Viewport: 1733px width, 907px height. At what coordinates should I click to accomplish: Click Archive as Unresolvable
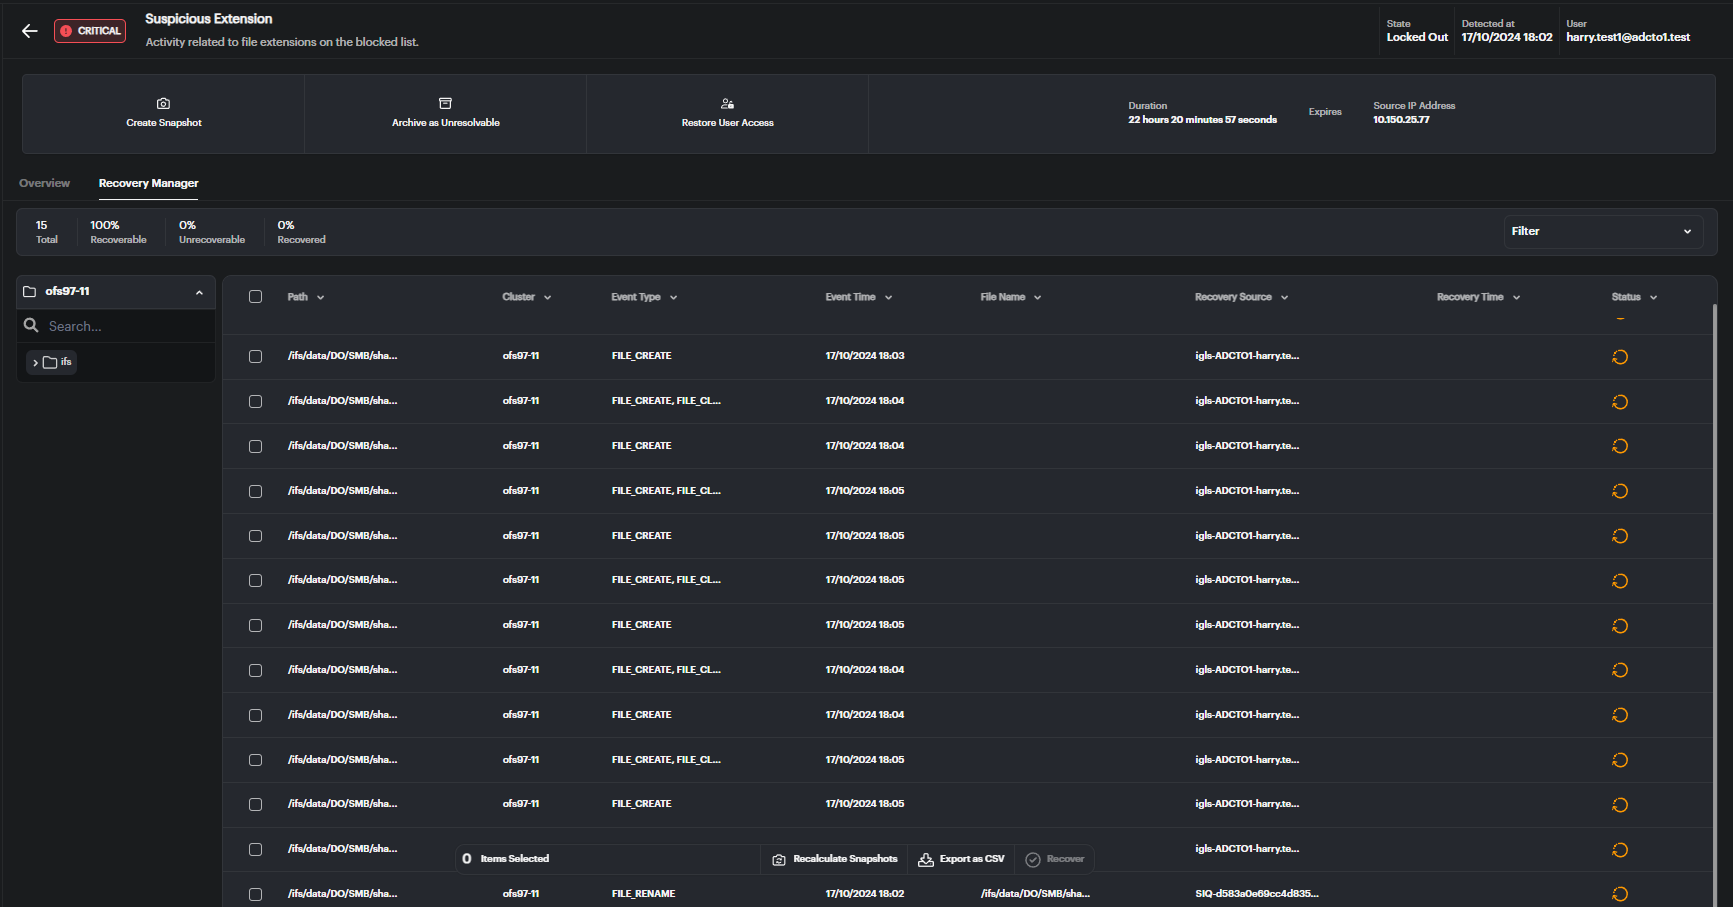click(x=446, y=113)
